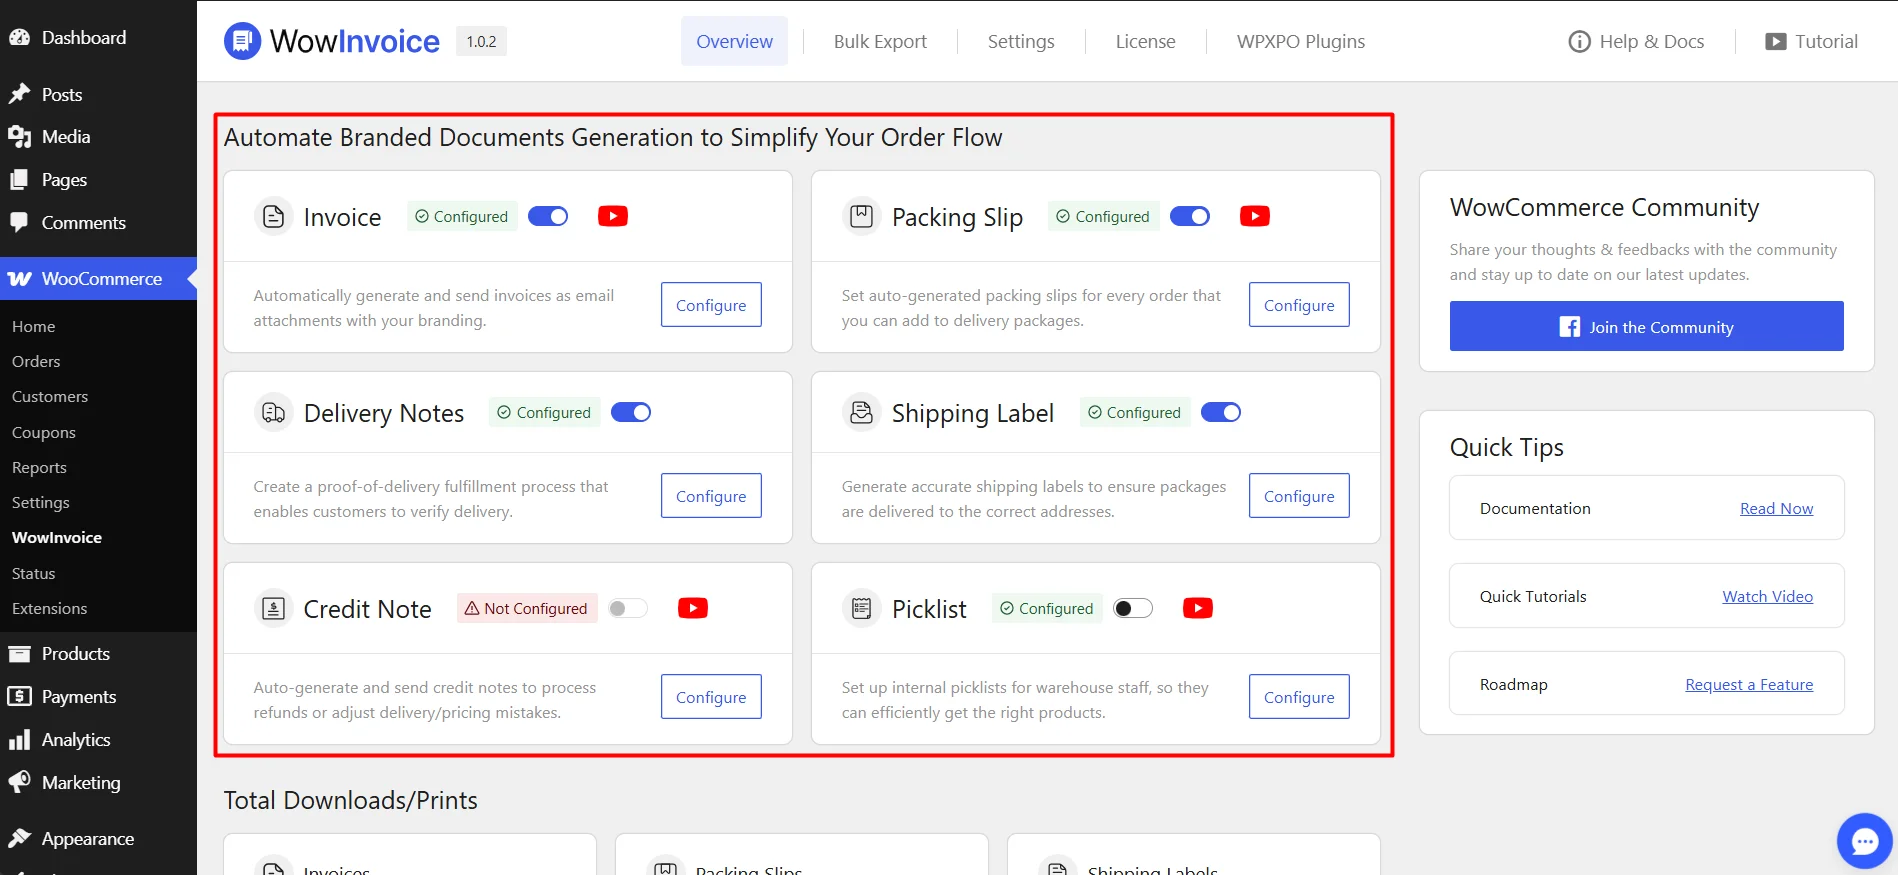Click the Shipping Label card icon
Image resolution: width=1898 pixels, height=875 pixels.
tap(861, 412)
